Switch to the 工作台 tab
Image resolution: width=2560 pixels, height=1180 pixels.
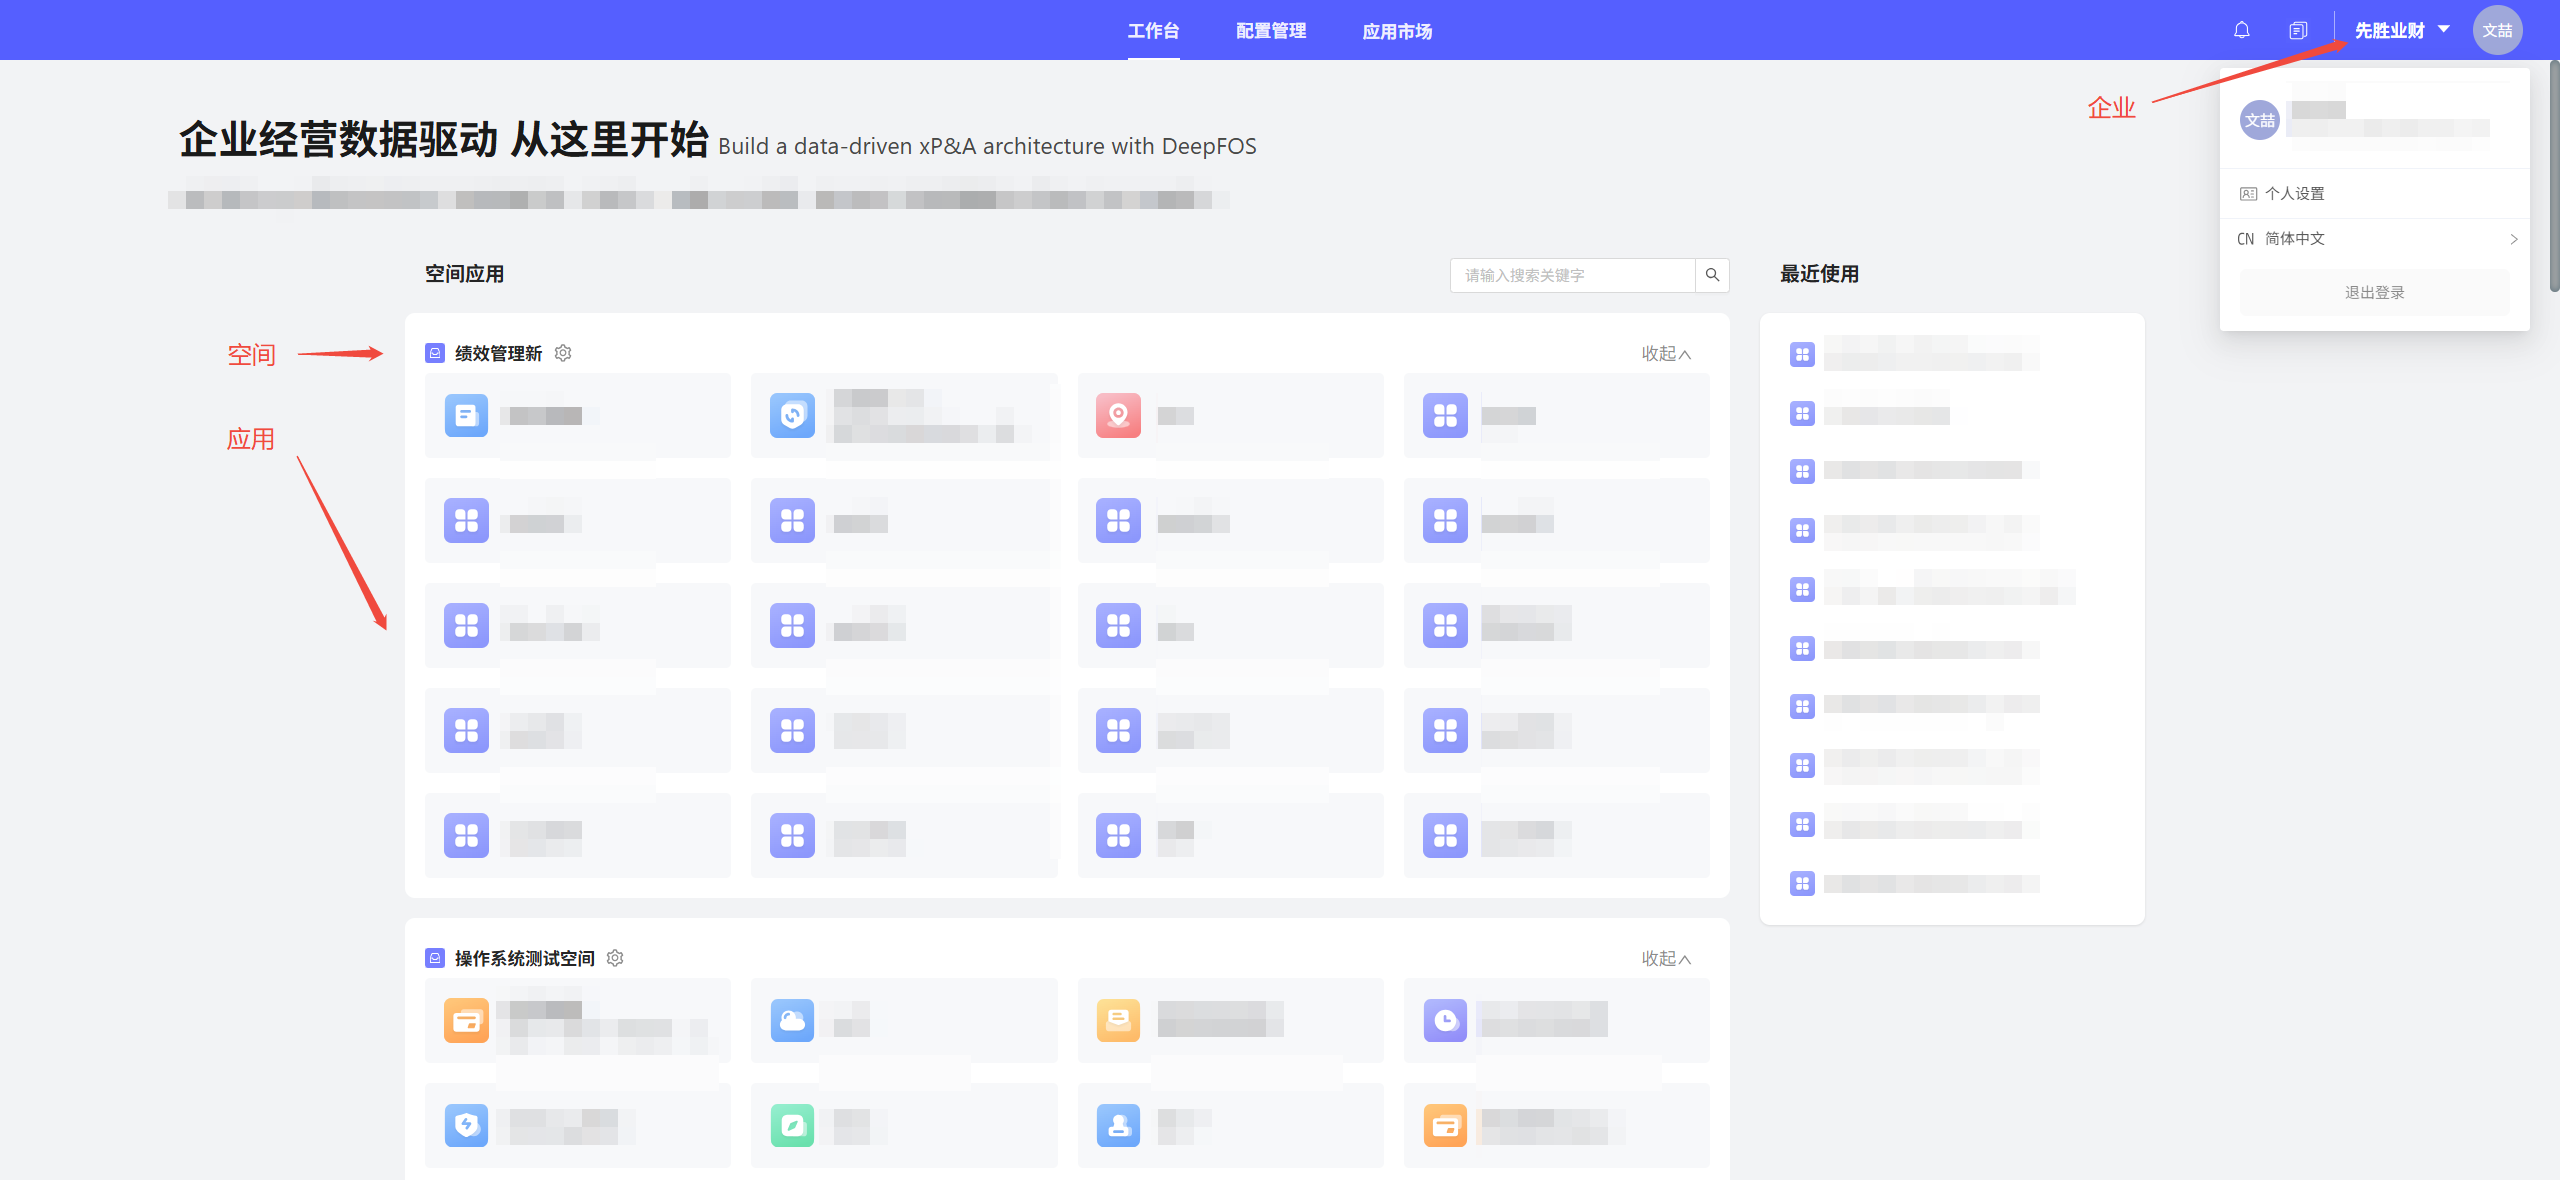(1153, 31)
